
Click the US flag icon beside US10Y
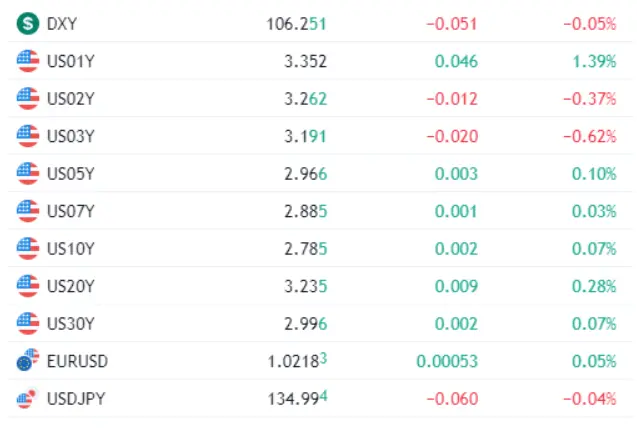28,248
